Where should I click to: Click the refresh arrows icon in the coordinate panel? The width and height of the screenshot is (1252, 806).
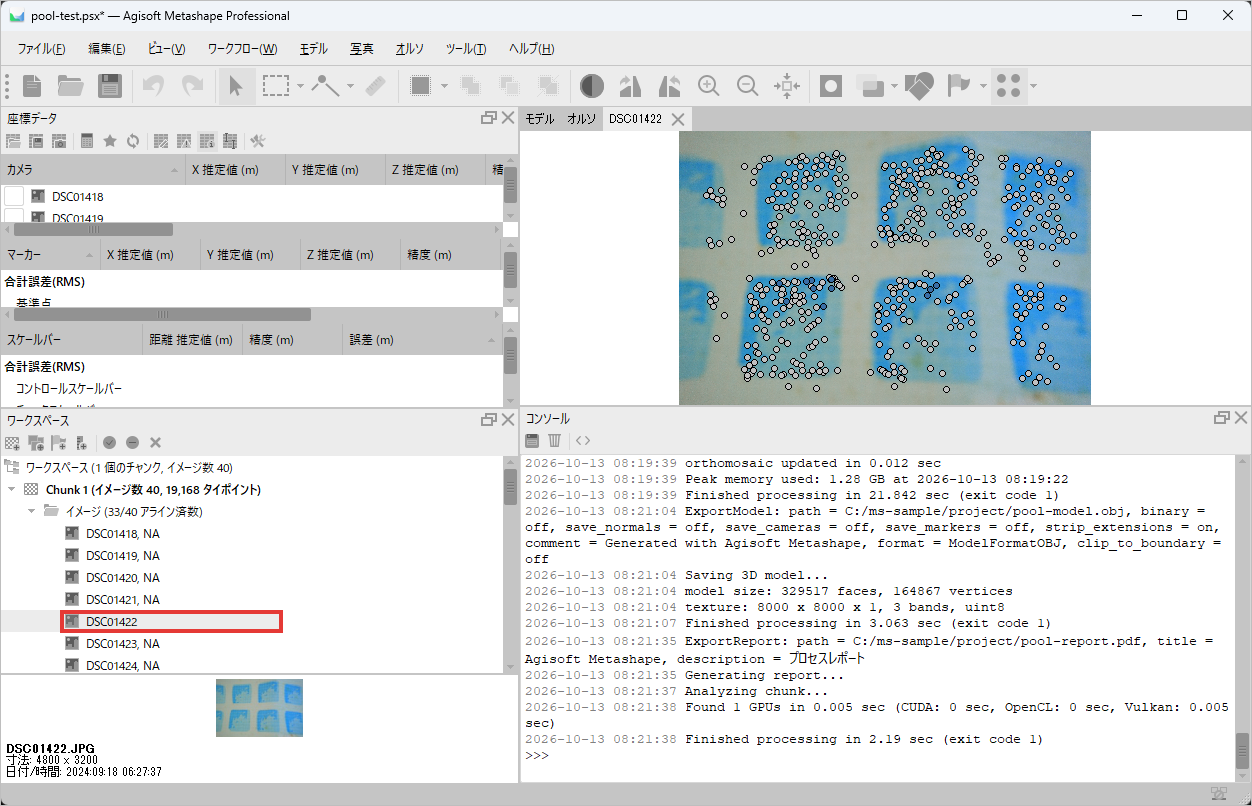tap(132, 141)
